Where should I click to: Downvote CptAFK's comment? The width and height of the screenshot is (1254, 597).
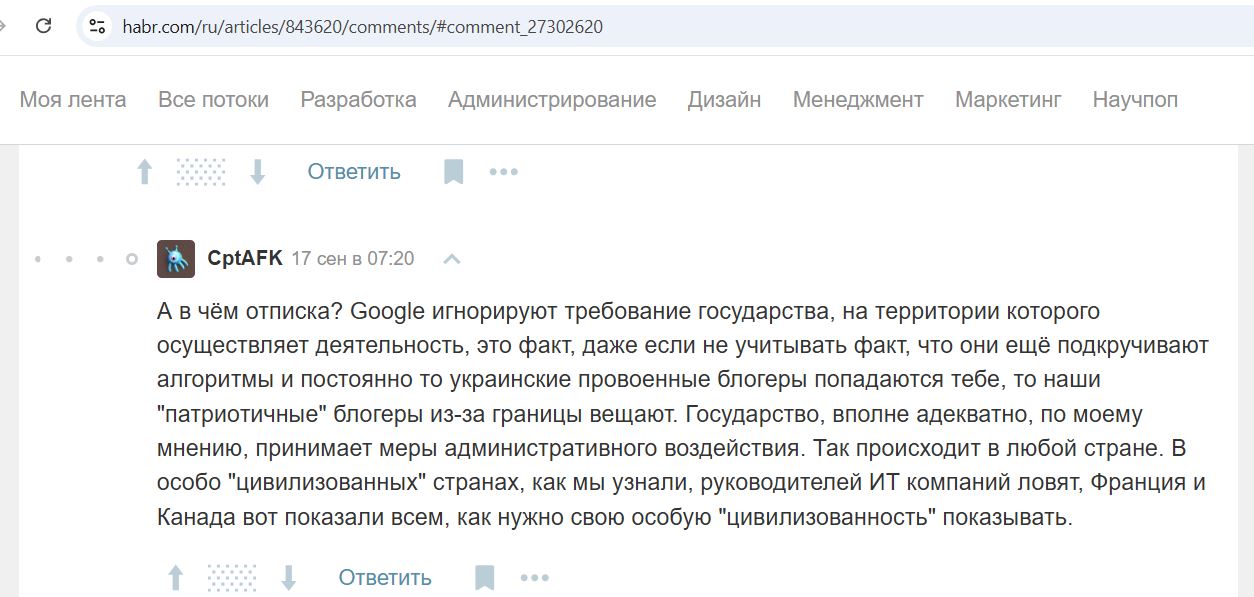[289, 577]
